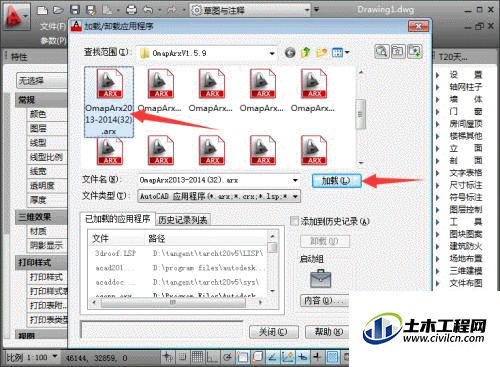Viewport: 500px width, 367px height.
Task: Select the OmapArx2013-2014(32).arx file
Action: point(109,102)
